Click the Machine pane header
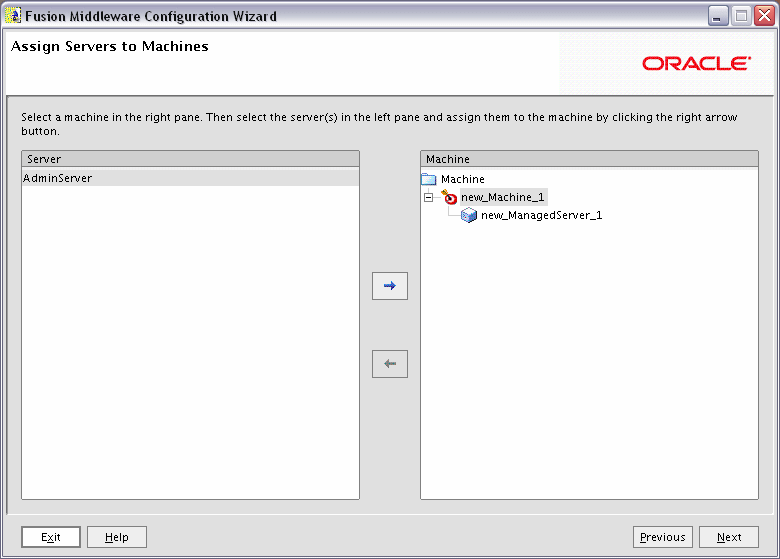The image size is (780, 559). (x=589, y=159)
